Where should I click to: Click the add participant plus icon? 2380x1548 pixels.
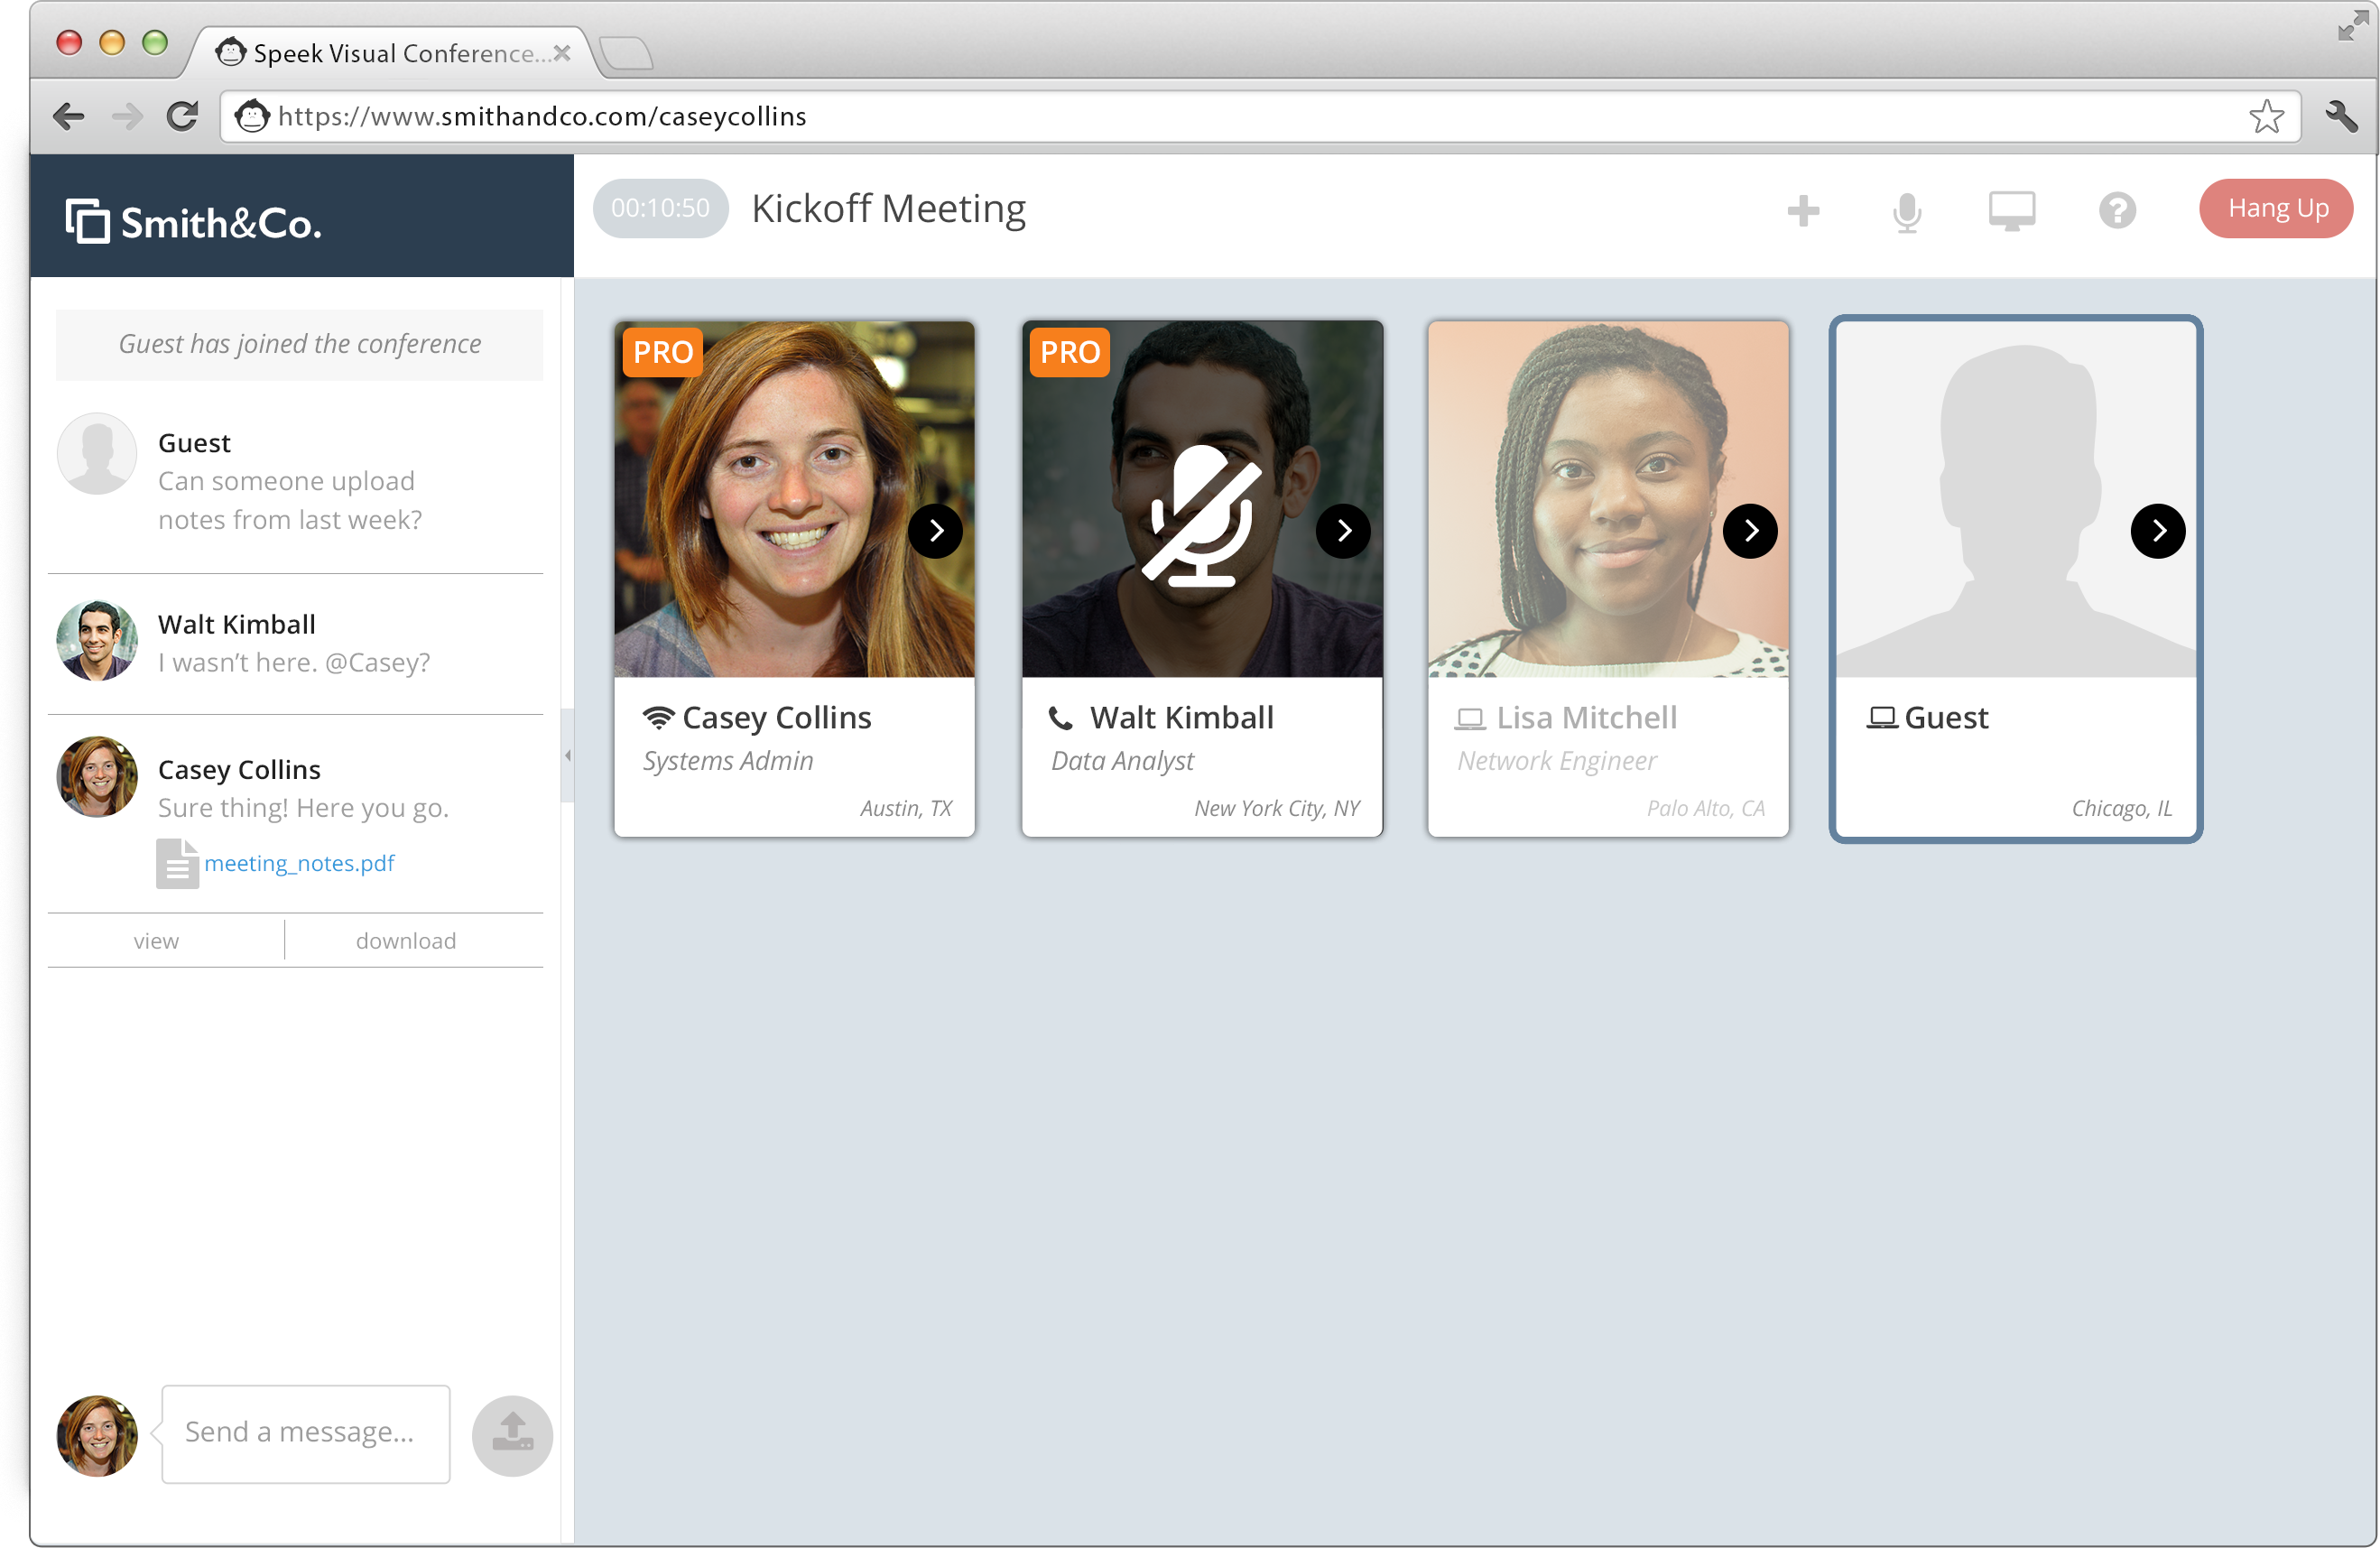coord(1803,211)
